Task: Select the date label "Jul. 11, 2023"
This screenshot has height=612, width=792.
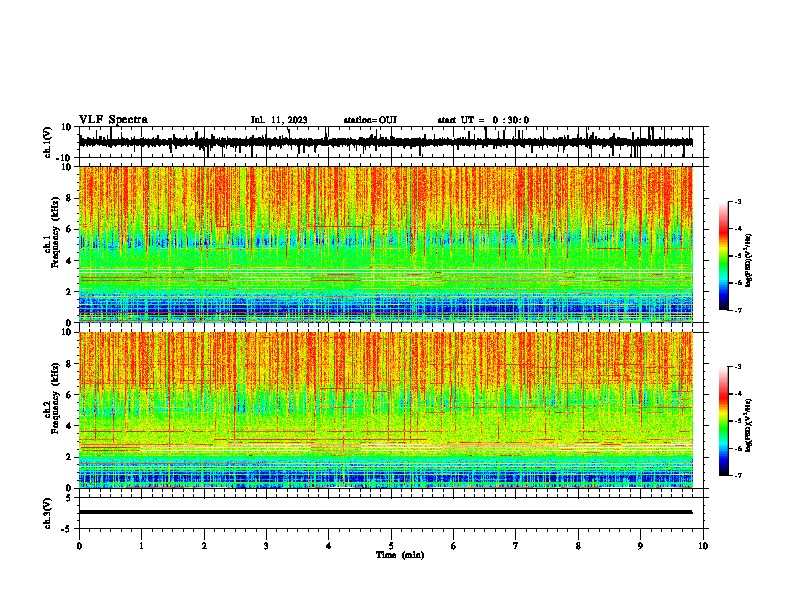Action: pos(279,120)
